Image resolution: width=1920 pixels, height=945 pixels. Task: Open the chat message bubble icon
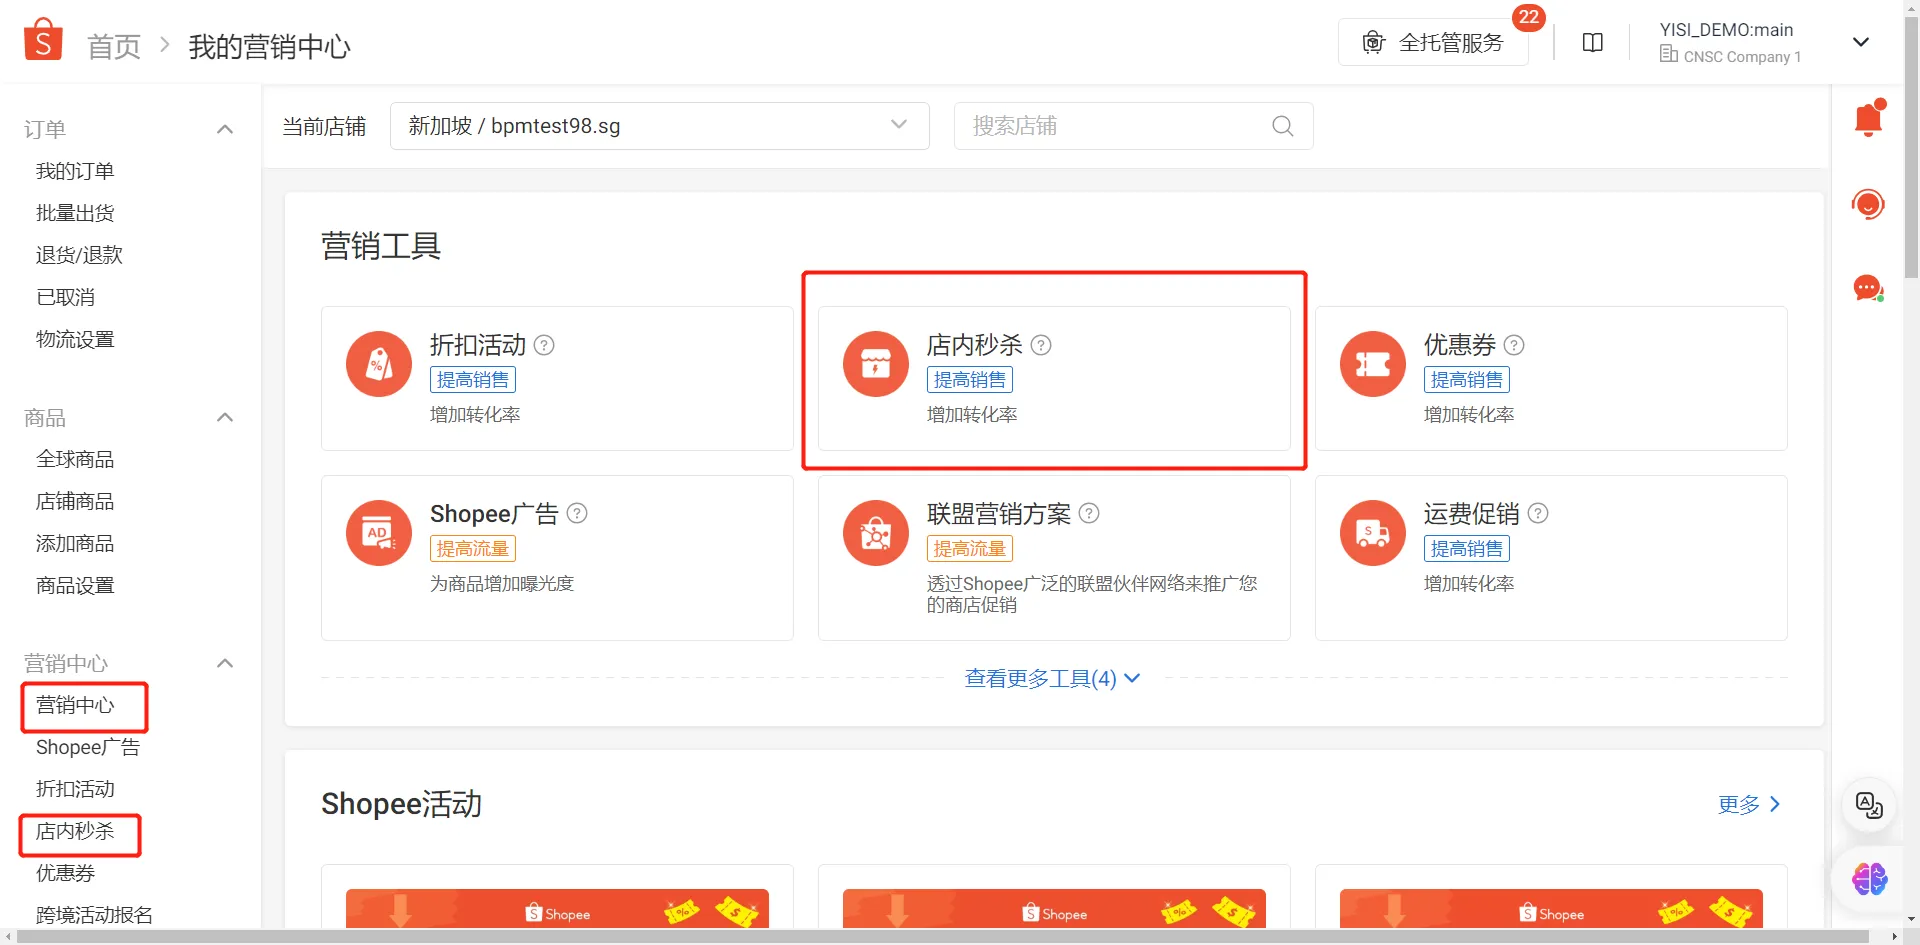(x=1868, y=288)
